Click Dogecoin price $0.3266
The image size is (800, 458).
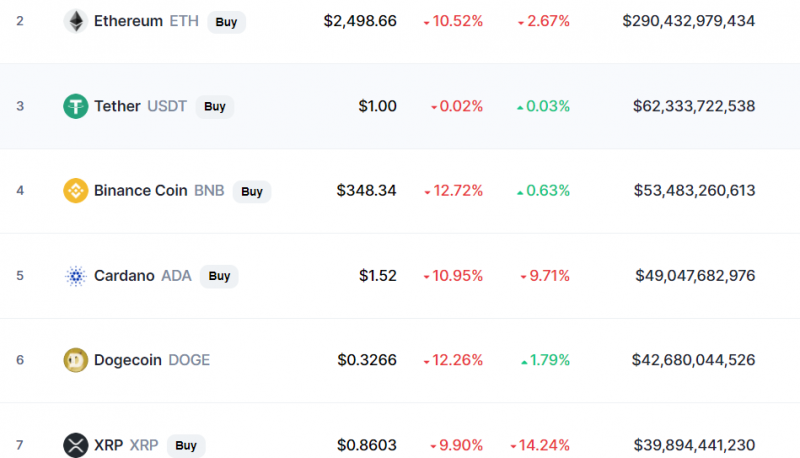pos(367,360)
